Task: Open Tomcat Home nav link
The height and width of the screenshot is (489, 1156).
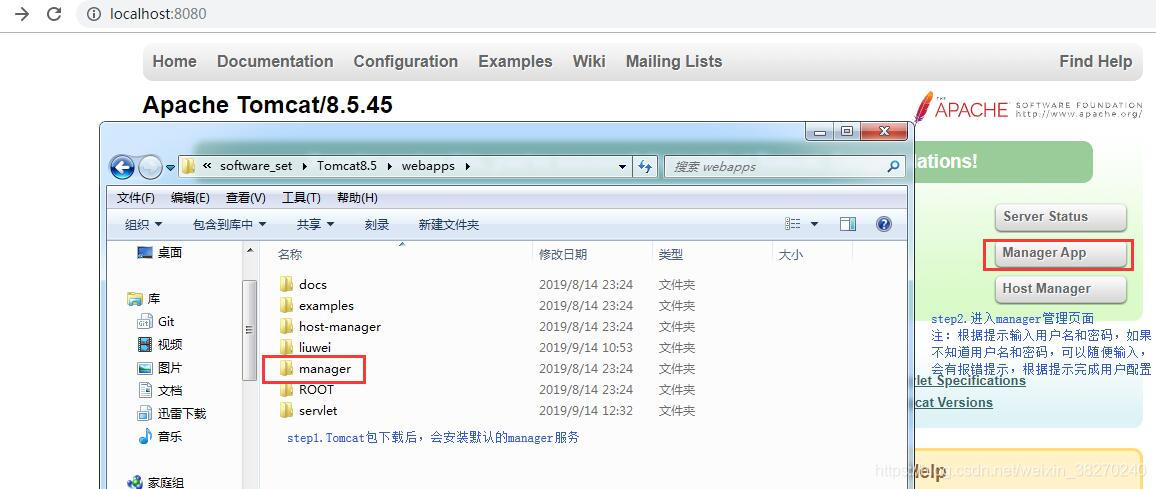Action: point(175,61)
